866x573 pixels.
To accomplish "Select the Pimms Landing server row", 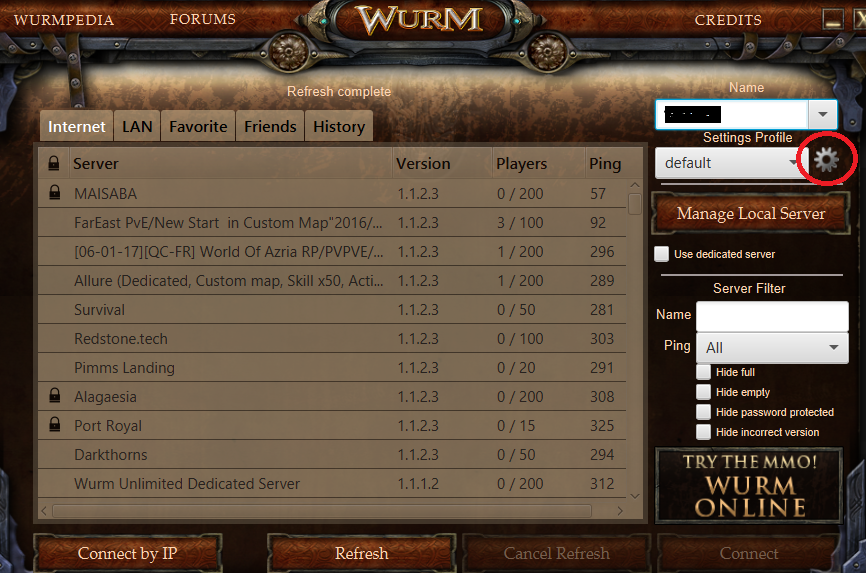I will (x=332, y=367).
